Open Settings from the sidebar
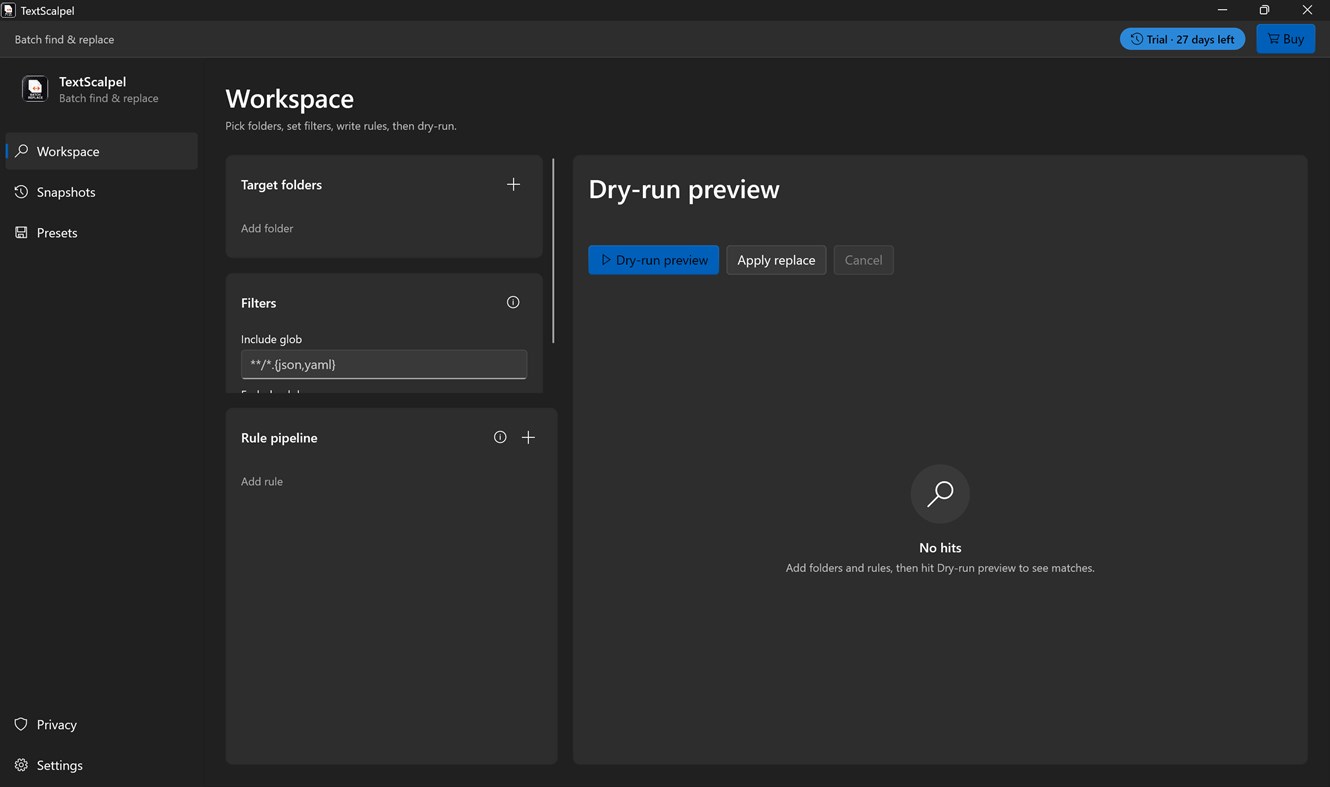Viewport: 1330px width, 787px height. (x=102, y=765)
